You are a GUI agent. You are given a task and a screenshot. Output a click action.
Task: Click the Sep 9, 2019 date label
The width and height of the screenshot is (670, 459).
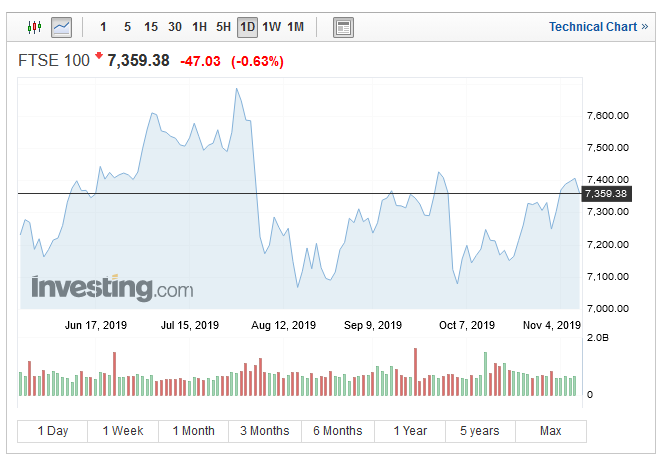373,325
